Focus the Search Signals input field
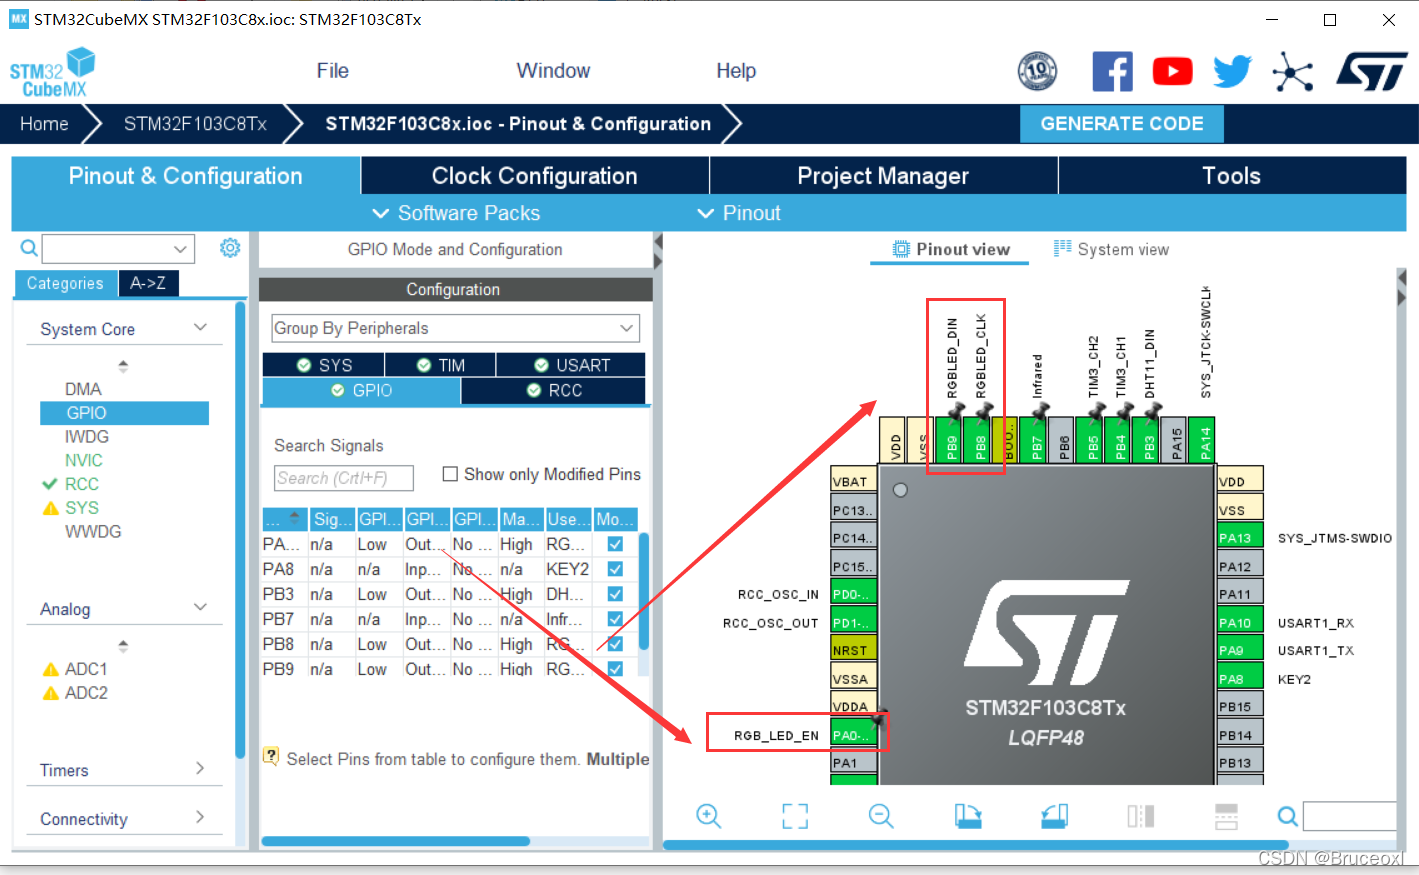 click(343, 478)
